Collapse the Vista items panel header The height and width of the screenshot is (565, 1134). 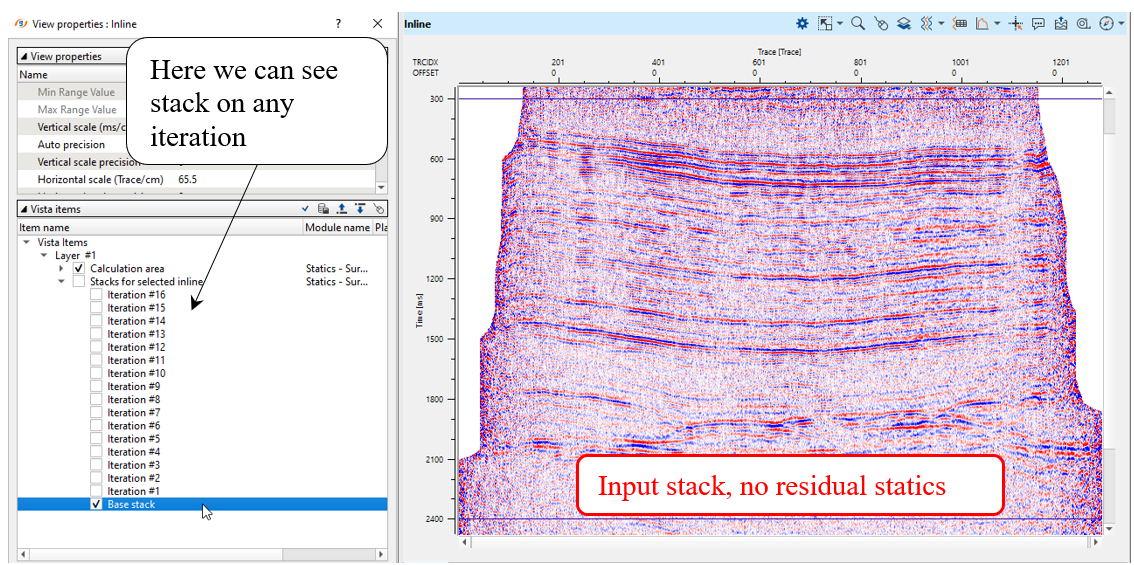(x=24, y=209)
